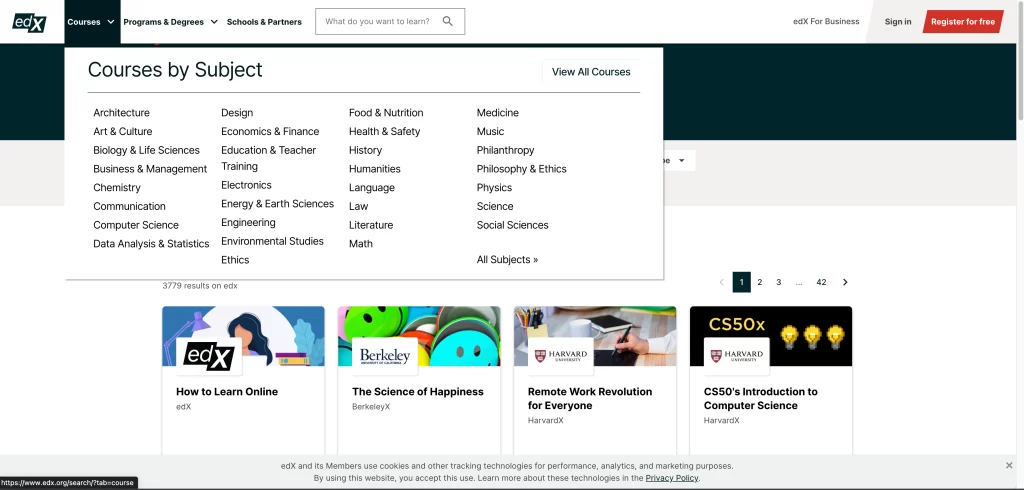Jump to results page 42
The height and width of the screenshot is (490, 1024).
[822, 282]
